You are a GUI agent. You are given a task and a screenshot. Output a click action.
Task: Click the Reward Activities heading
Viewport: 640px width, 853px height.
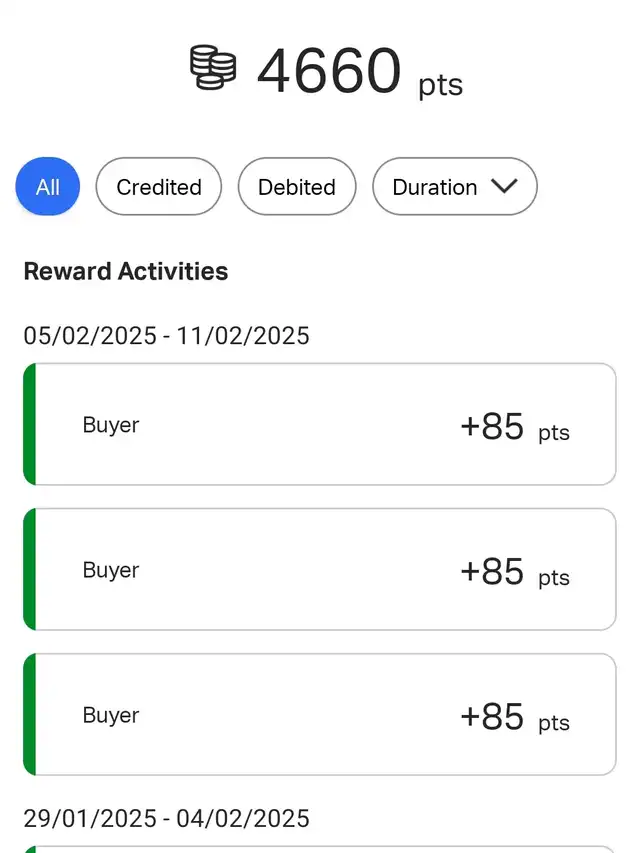click(126, 271)
